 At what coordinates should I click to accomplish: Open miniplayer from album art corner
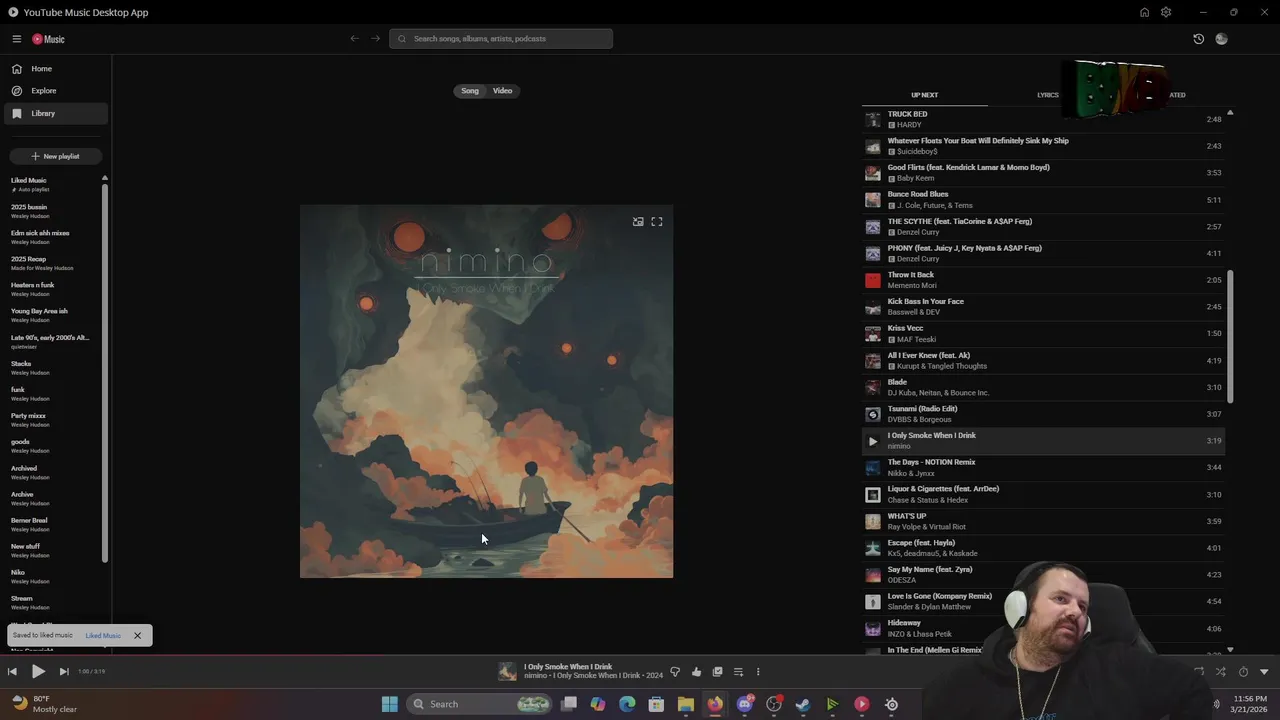tap(638, 222)
